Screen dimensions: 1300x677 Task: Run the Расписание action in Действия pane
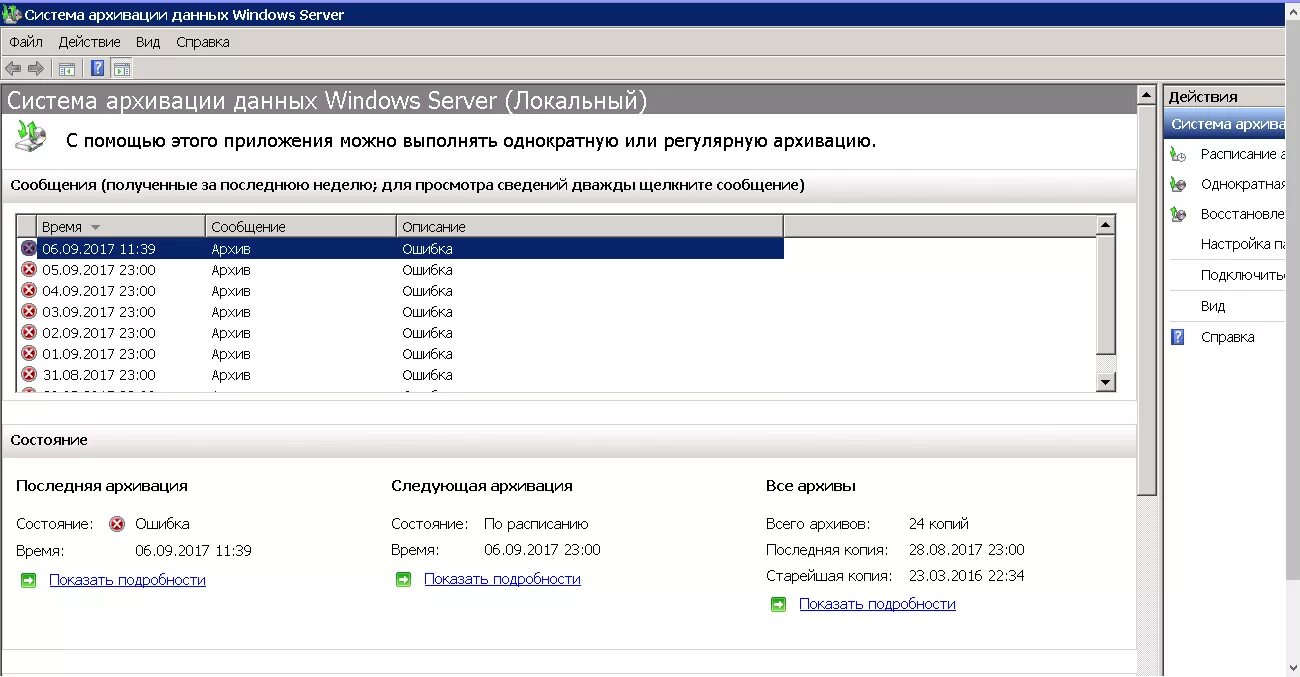[1242, 154]
